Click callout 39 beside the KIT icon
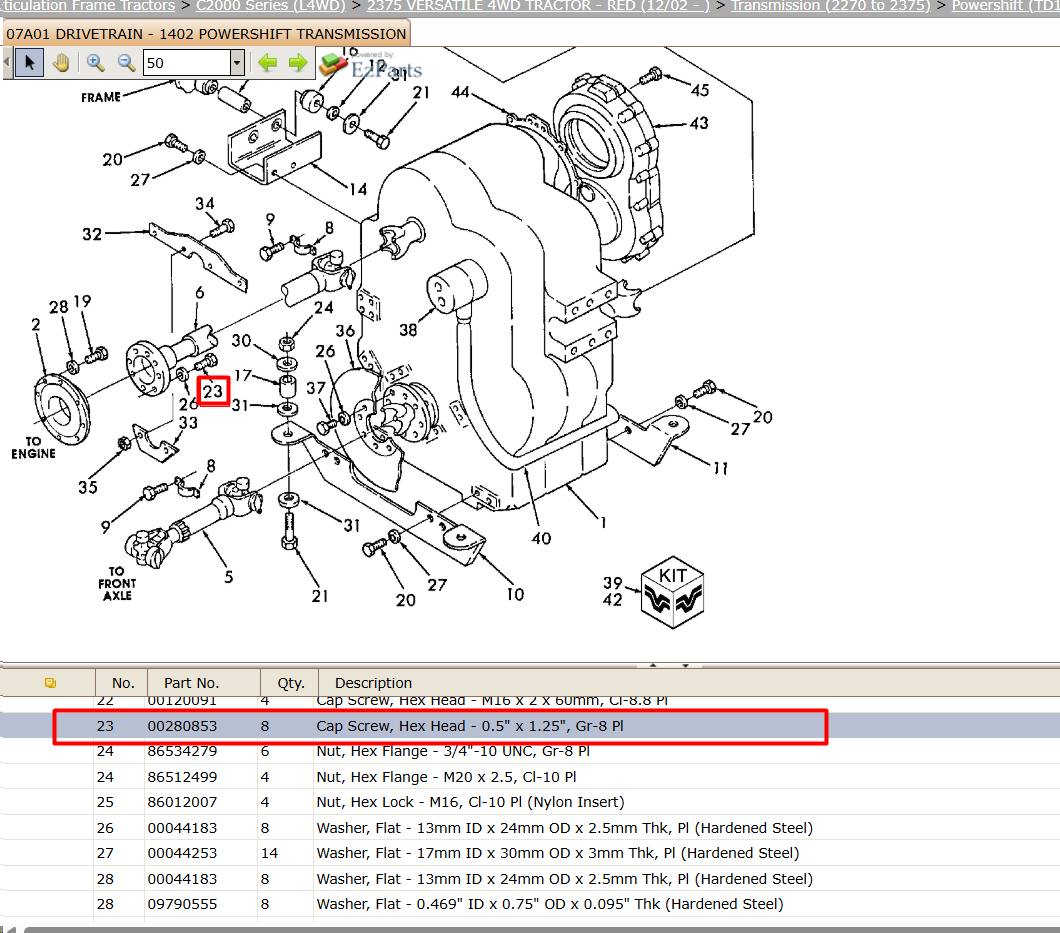 tap(612, 583)
